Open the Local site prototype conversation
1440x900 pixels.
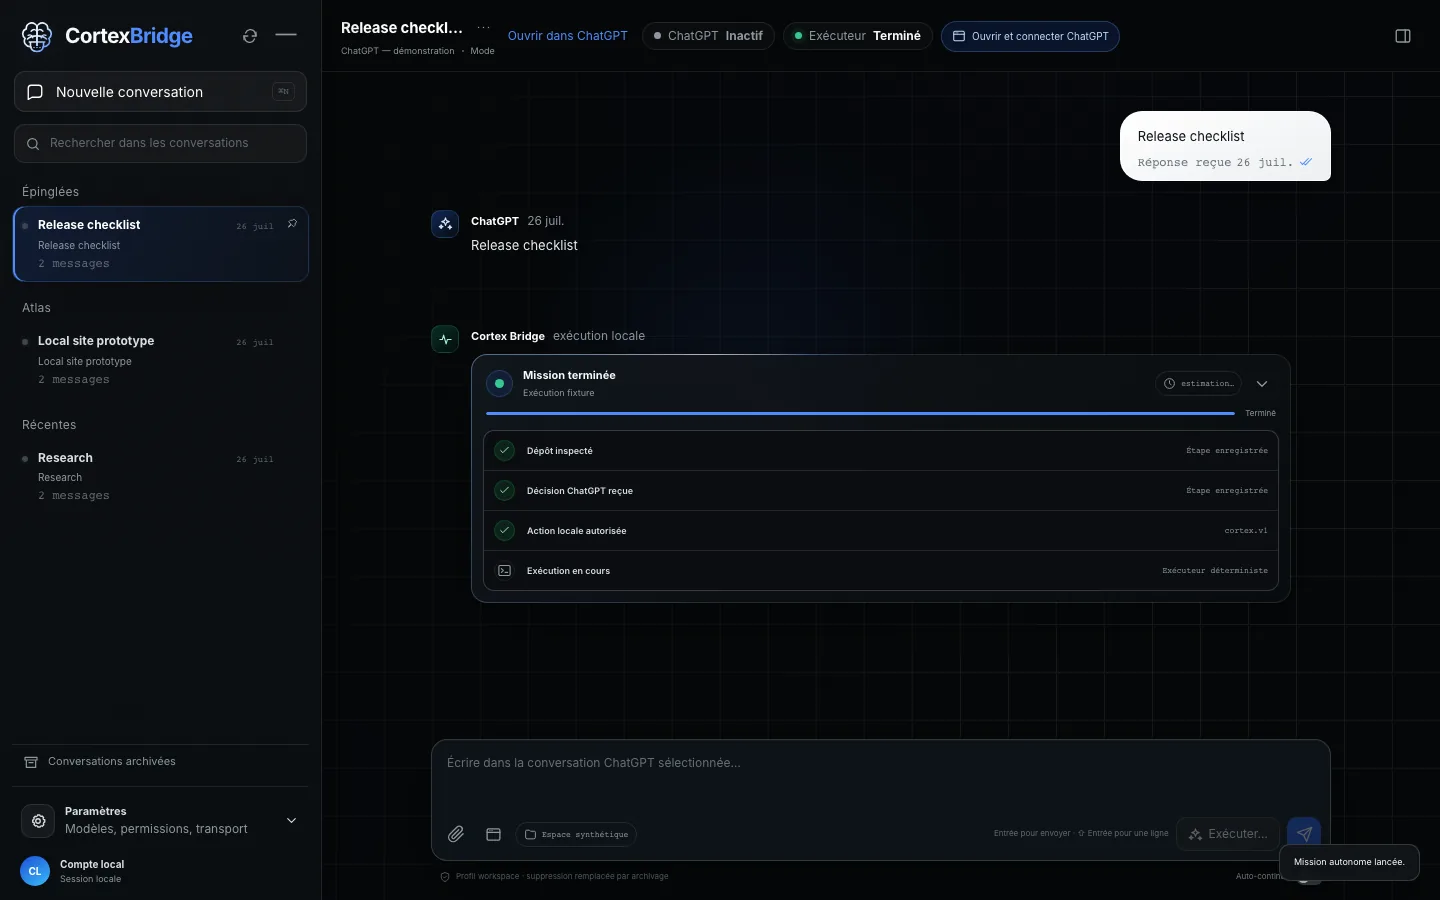click(160, 360)
